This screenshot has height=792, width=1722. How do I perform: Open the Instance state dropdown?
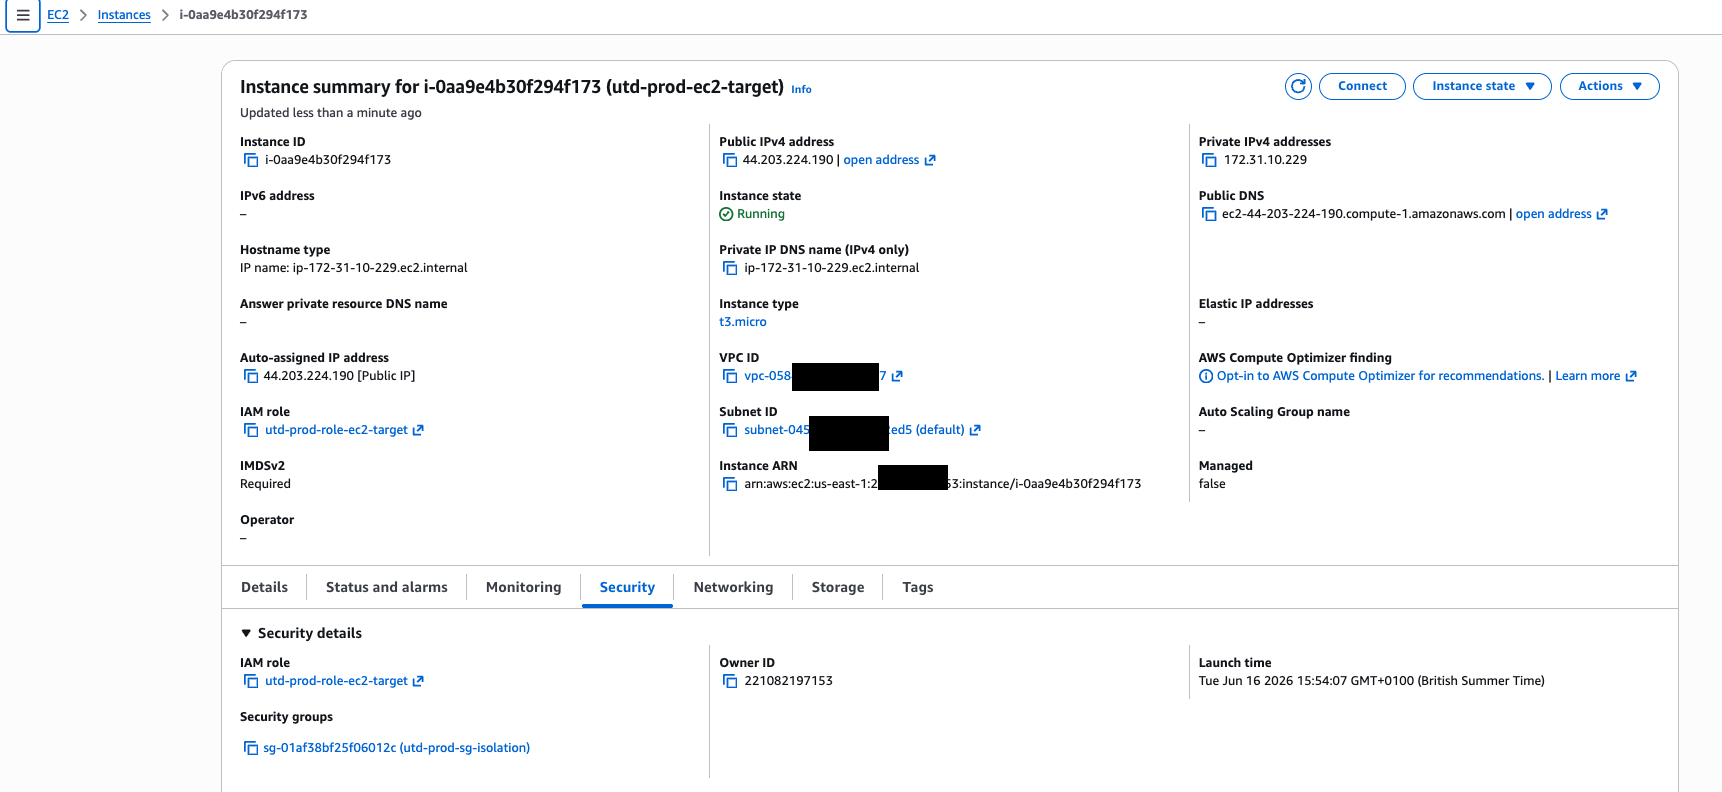[x=1482, y=86]
